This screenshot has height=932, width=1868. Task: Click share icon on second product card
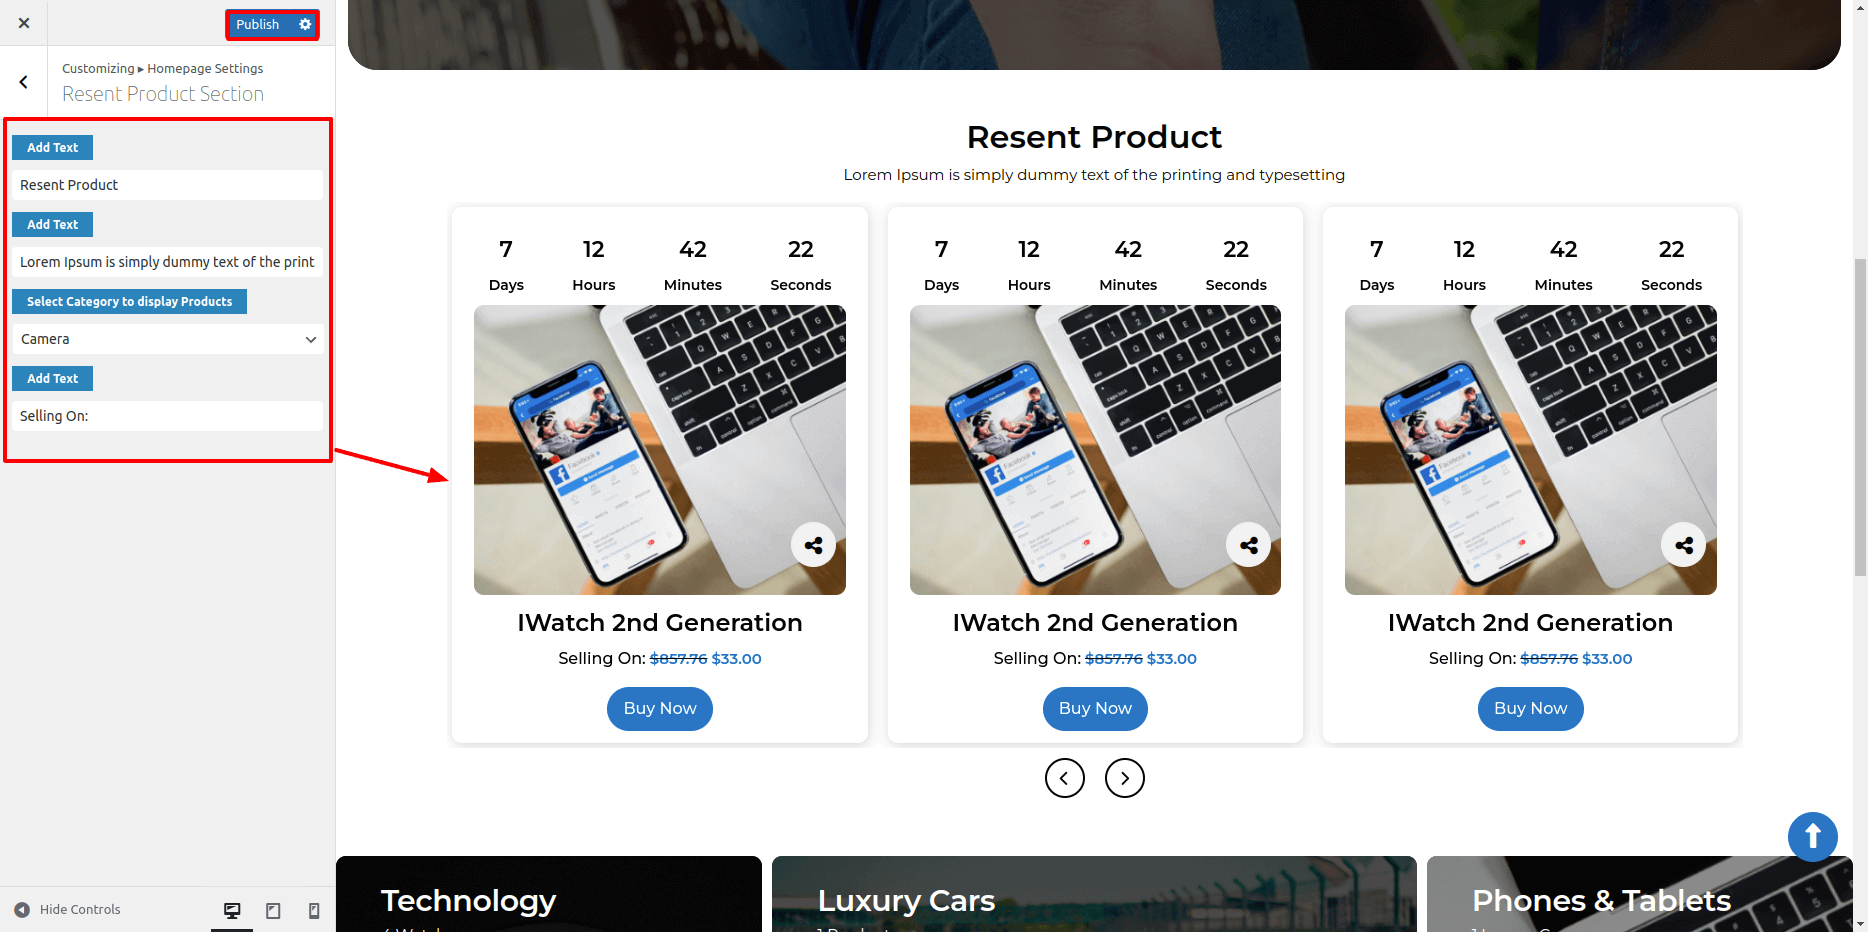tap(1248, 545)
